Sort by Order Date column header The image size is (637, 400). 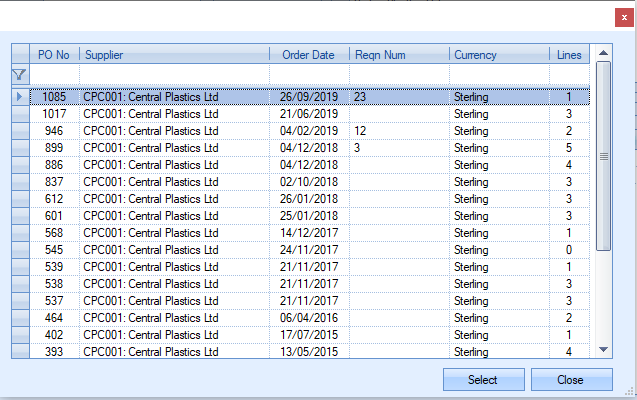coord(308,55)
